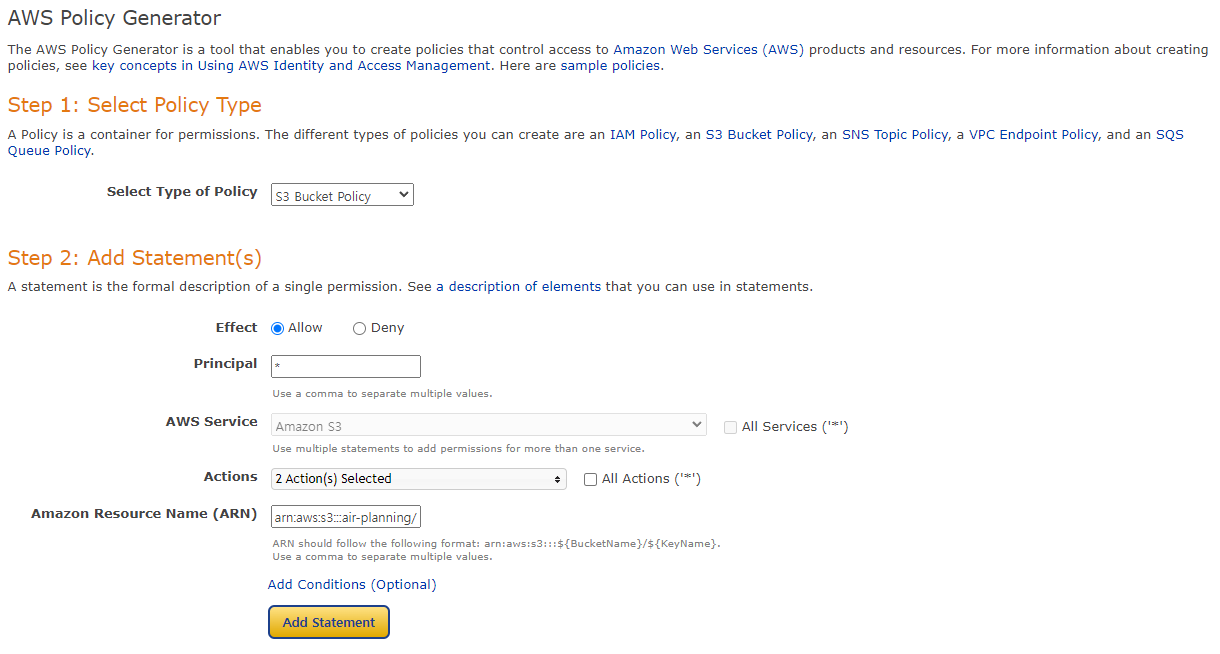Viewport: 1220px width, 654px height.
Task: Select the Deny effect radio button
Action: [359, 328]
